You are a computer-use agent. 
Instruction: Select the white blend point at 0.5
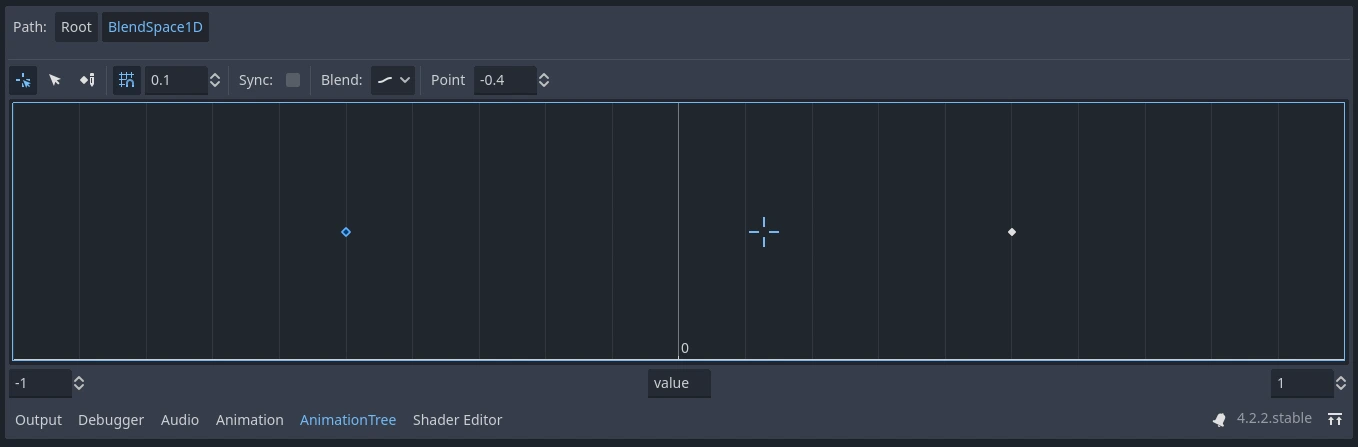(x=1012, y=232)
